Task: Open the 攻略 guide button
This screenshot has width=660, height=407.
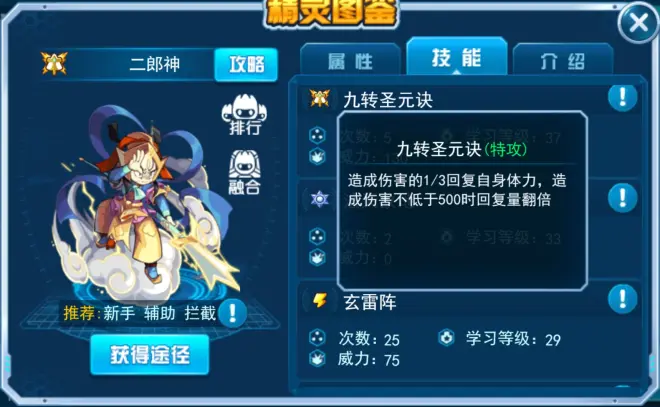Action: click(x=246, y=64)
